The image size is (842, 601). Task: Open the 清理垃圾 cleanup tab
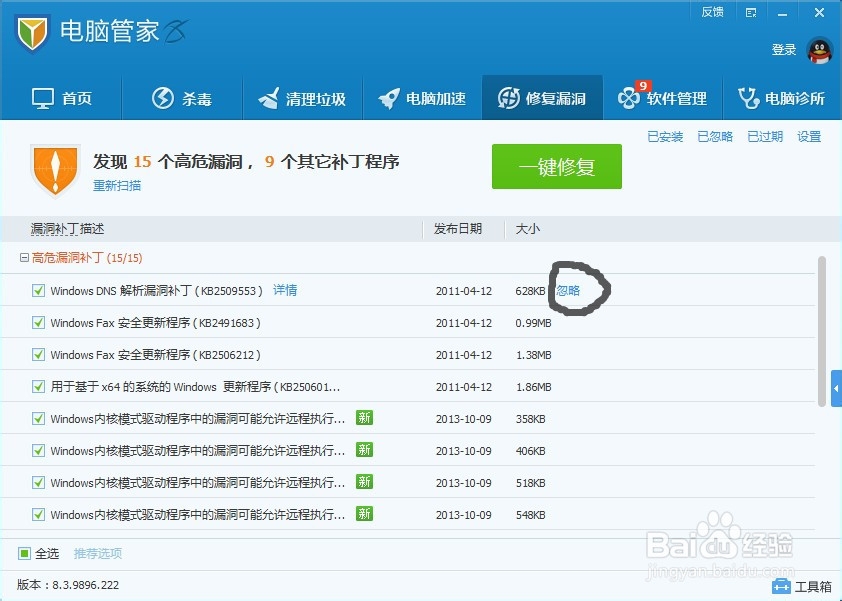(x=302, y=98)
